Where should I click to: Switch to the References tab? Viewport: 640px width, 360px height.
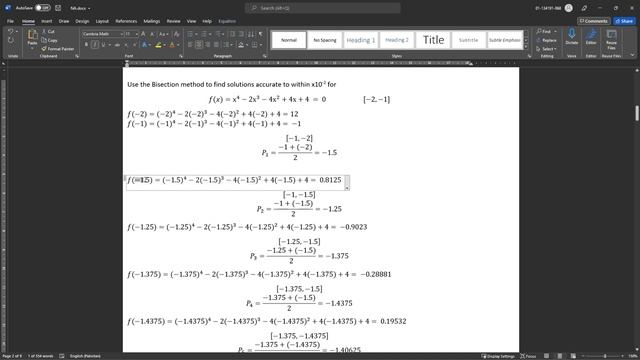pos(126,21)
